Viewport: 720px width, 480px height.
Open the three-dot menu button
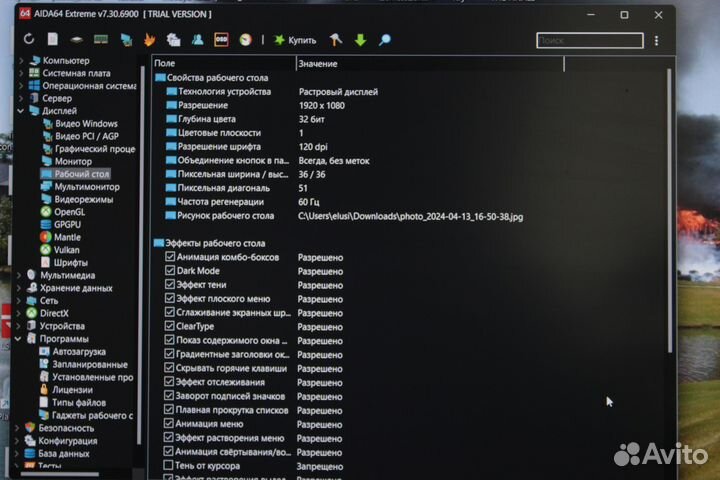(657, 40)
